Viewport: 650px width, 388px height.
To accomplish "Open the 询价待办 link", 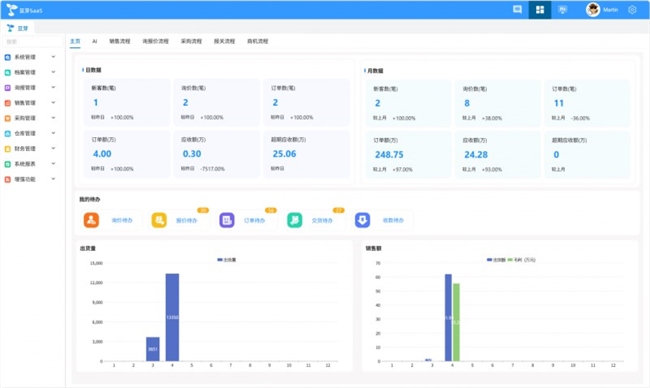I will click(x=122, y=221).
